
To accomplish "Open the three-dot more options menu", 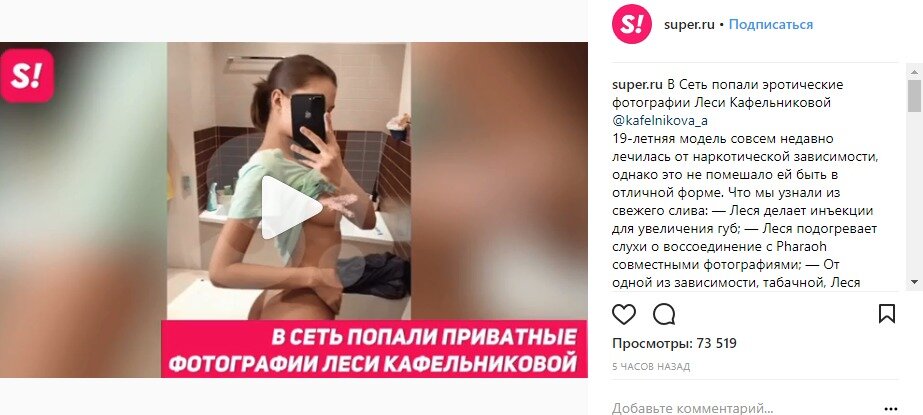I will (x=891, y=408).
